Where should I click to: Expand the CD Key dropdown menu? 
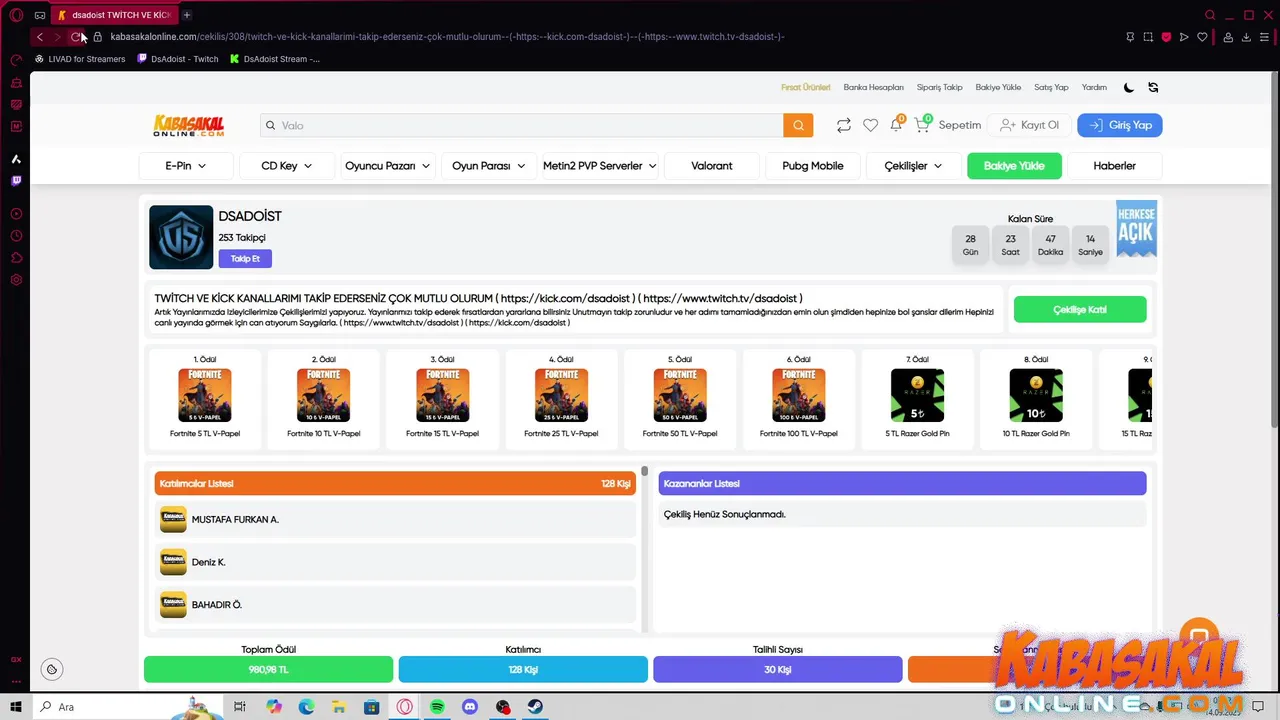click(287, 166)
